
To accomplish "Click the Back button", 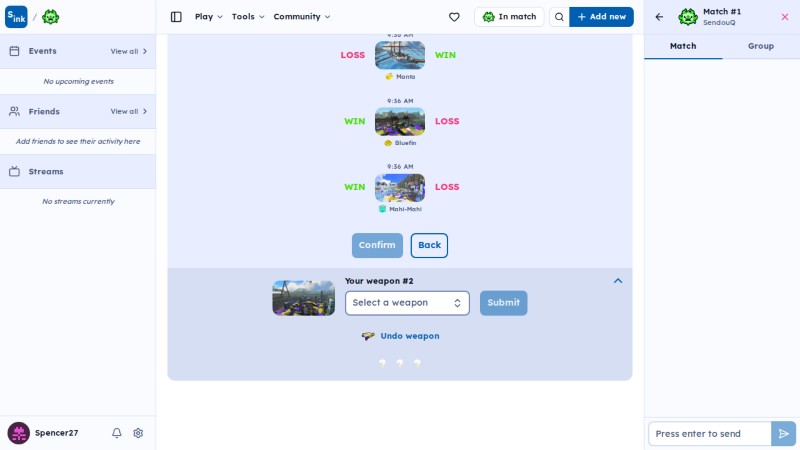I will [x=430, y=245].
